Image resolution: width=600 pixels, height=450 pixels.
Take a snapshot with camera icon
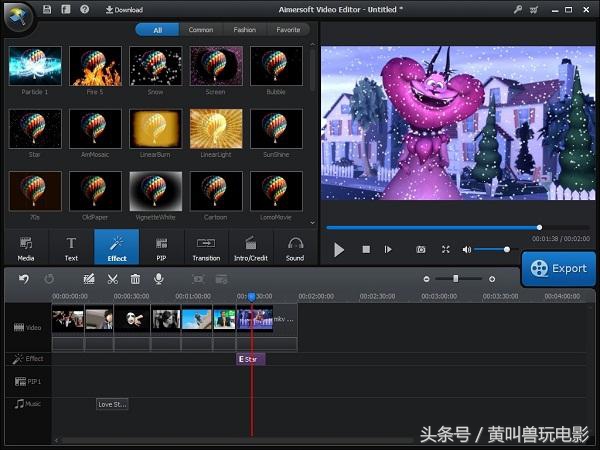coord(421,249)
